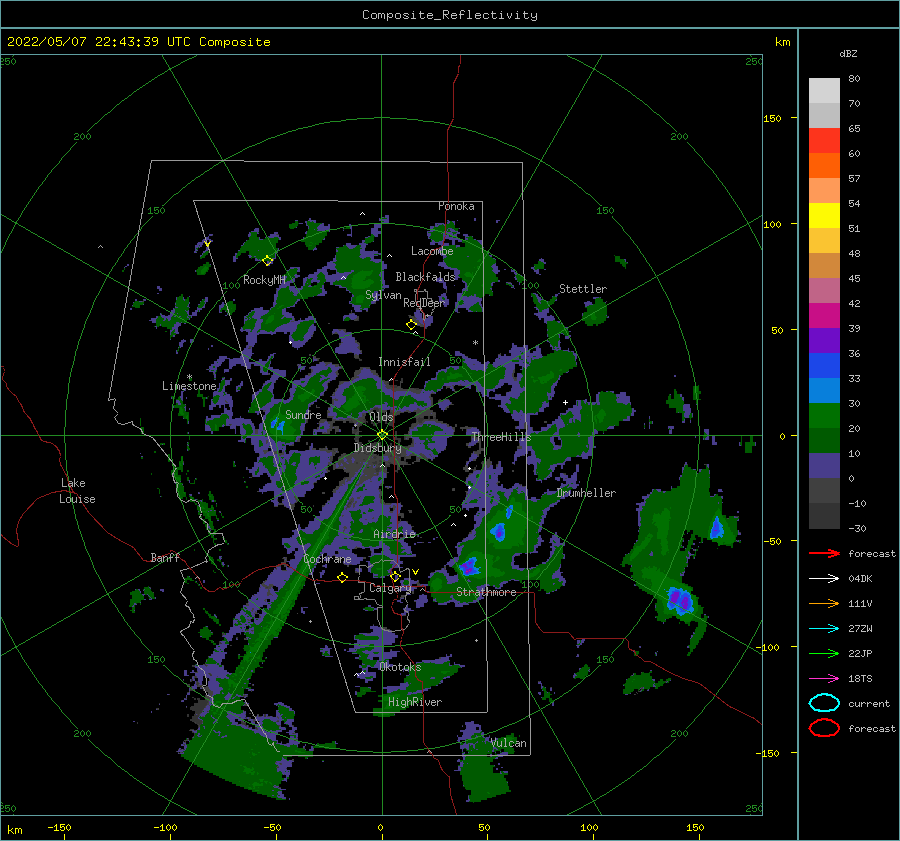900x841 pixels.
Task: Click the Calgary city label
Action: click(390, 588)
